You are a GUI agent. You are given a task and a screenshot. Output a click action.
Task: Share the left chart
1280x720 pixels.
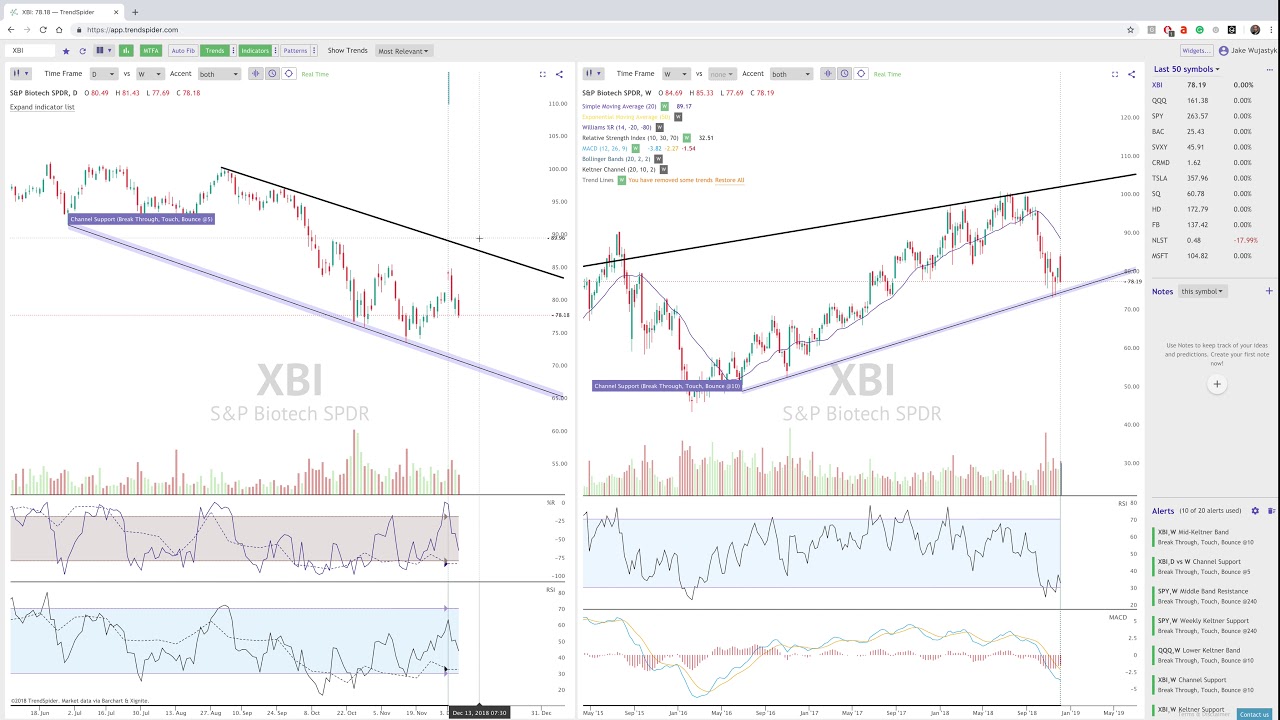coord(559,74)
